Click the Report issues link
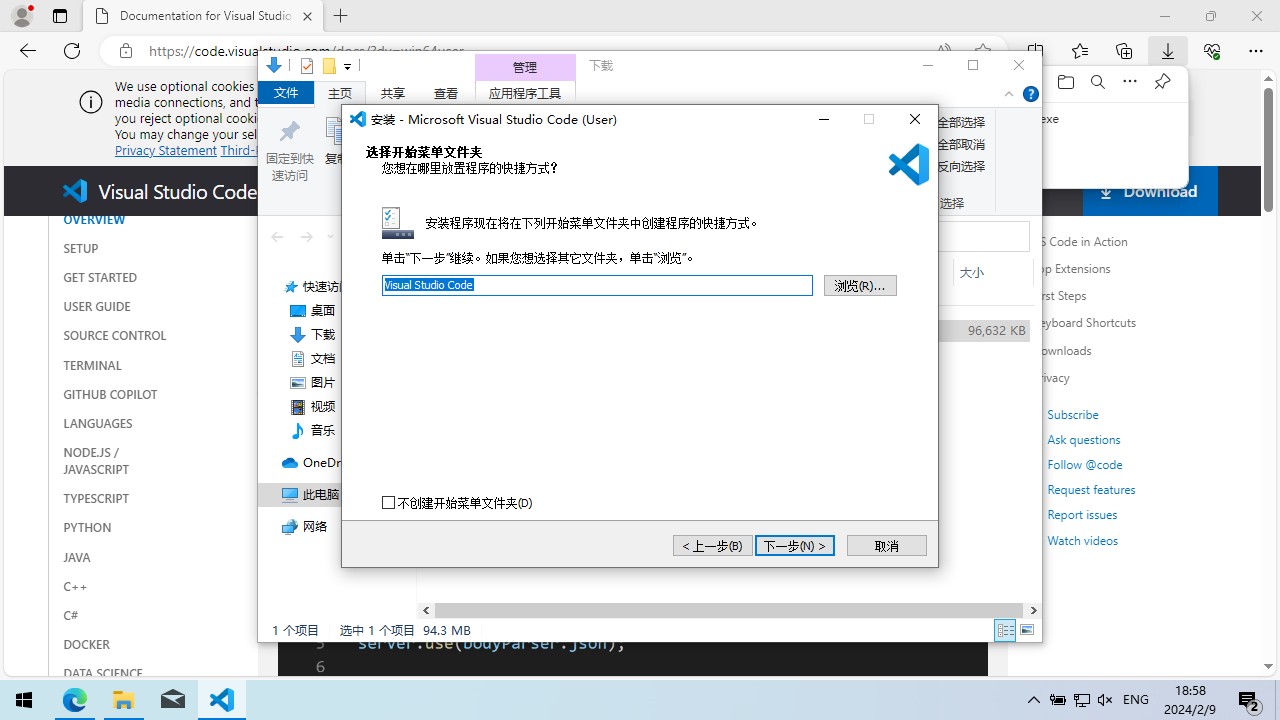1280x720 pixels. click(1082, 514)
